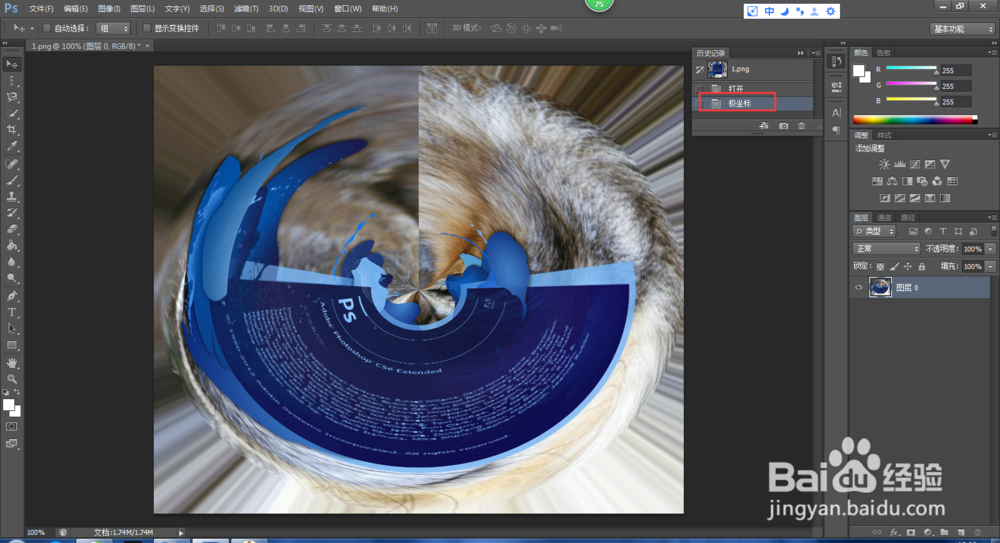Open Layers panel flyout menu
The width and height of the screenshot is (1000, 543).
click(992, 218)
